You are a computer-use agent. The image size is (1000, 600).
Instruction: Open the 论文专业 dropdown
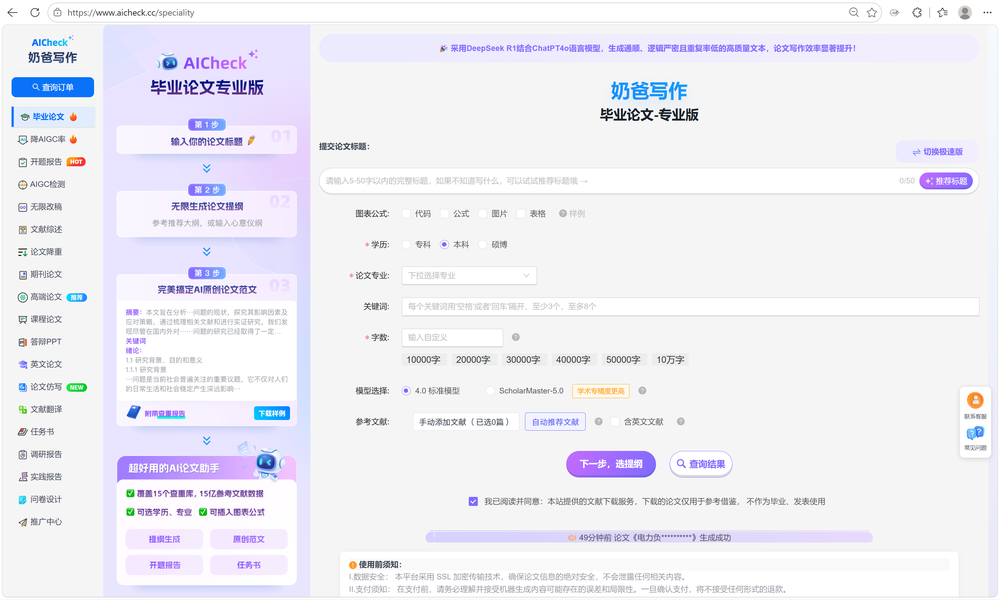coord(469,275)
